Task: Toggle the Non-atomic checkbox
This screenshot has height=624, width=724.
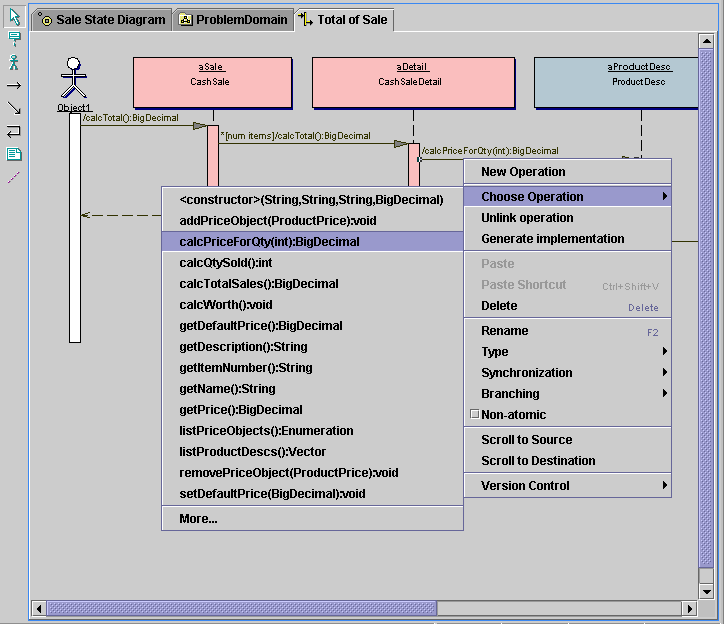Action: [474, 415]
